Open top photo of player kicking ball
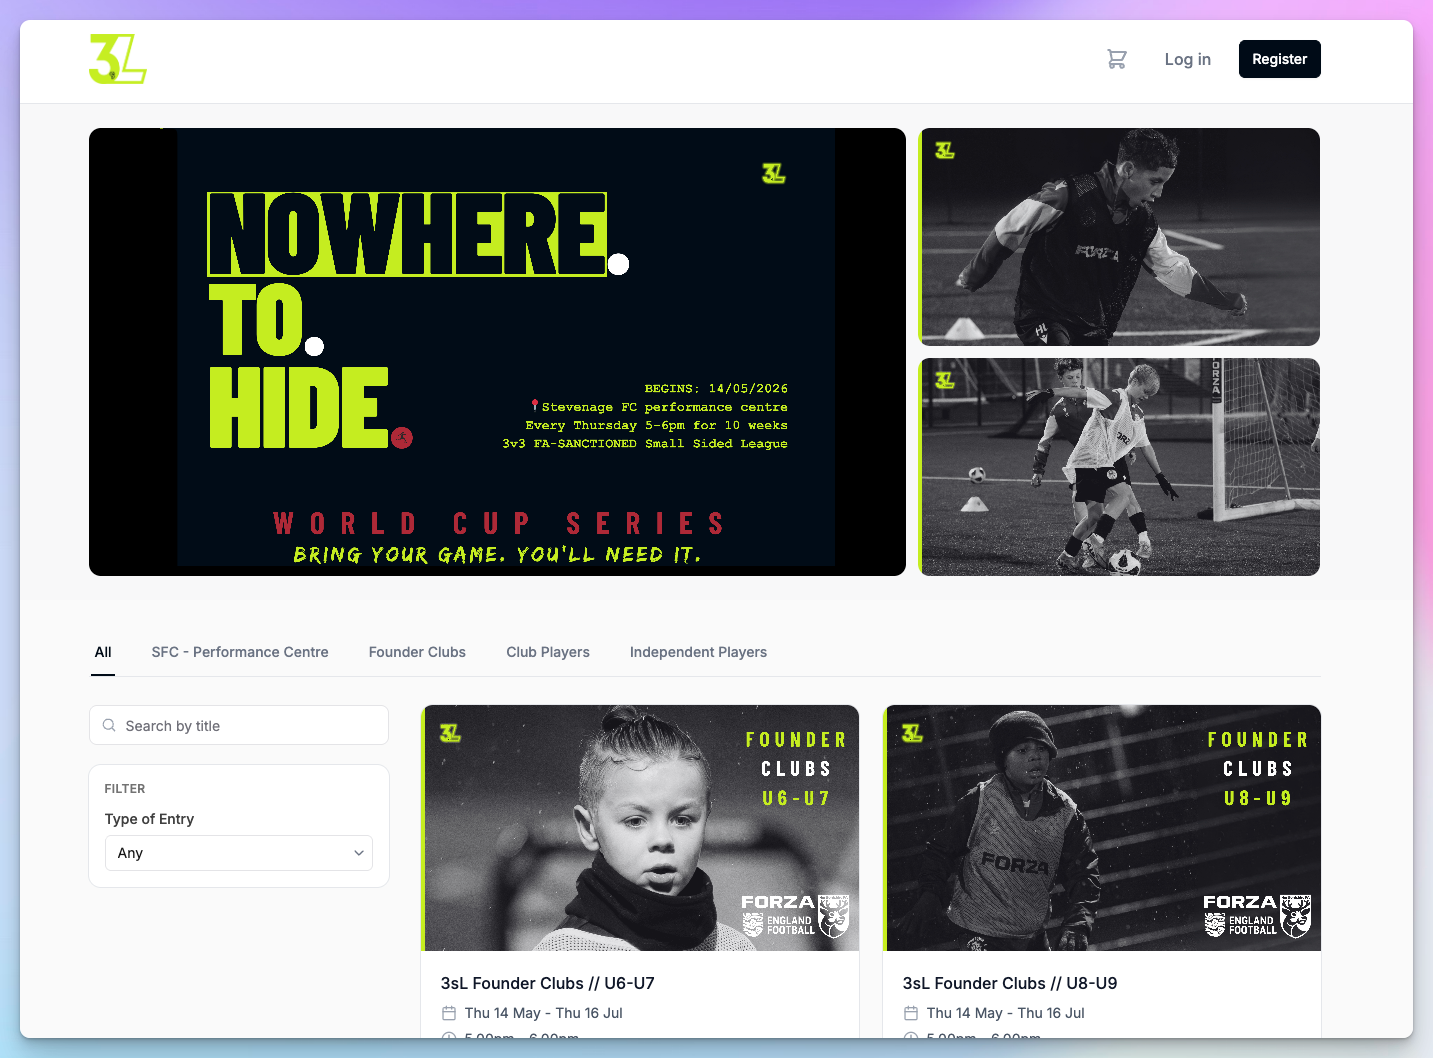Image resolution: width=1433 pixels, height=1058 pixels. point(1119,237)
